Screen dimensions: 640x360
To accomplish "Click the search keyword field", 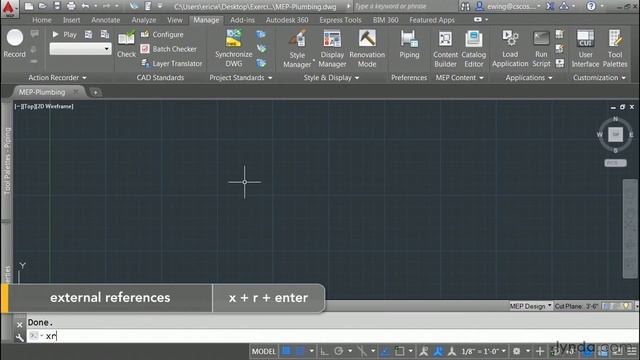I will [x=405, y=6].
